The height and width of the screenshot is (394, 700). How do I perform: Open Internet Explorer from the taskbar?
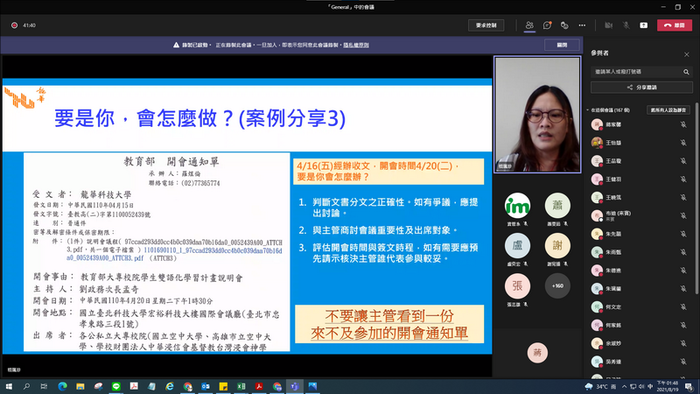point(170,386)
